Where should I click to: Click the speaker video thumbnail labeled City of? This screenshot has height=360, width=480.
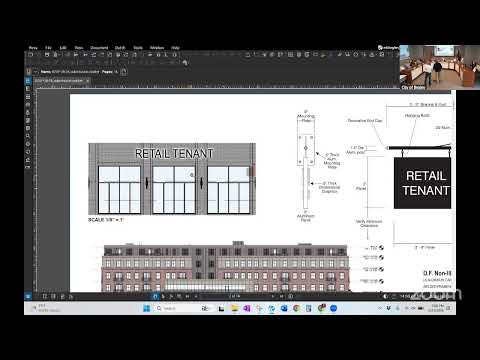point(440,67)
